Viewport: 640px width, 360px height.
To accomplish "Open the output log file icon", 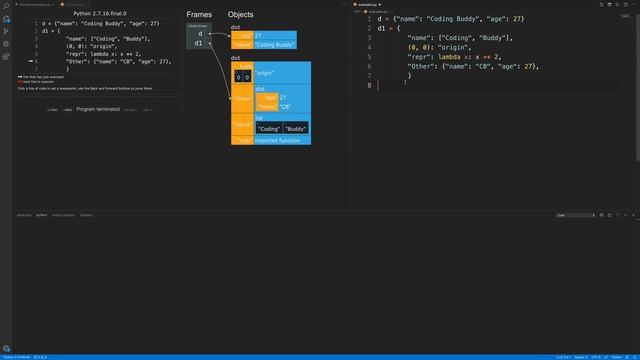I will [618, 215].
